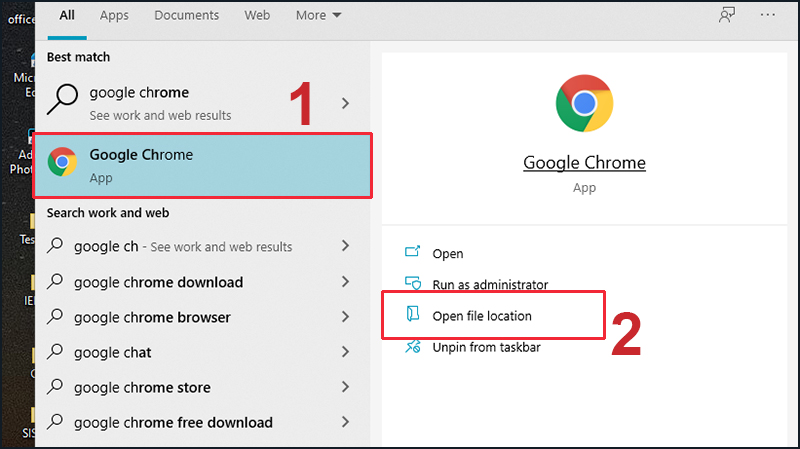The width and height of the screenshot is (800, 449).
Task: Expand arrow for google chrome download suggestion
Action: [346, 282]
